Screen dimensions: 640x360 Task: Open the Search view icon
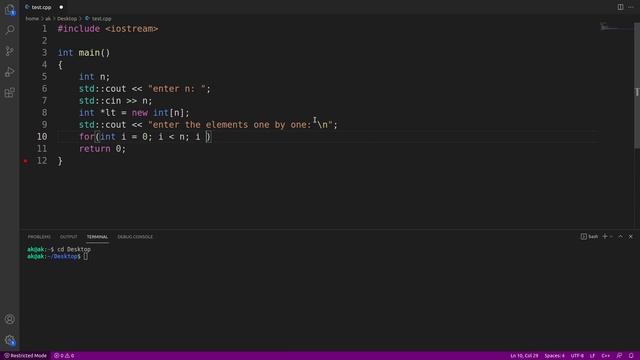pos(10,30)
